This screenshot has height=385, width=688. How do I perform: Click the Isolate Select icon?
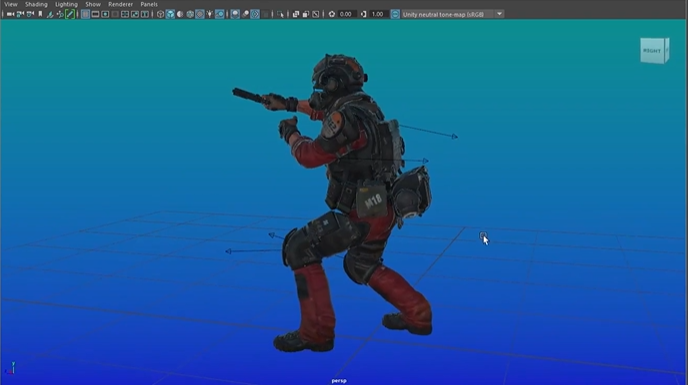pyautogui.click(x=280, y=14)
